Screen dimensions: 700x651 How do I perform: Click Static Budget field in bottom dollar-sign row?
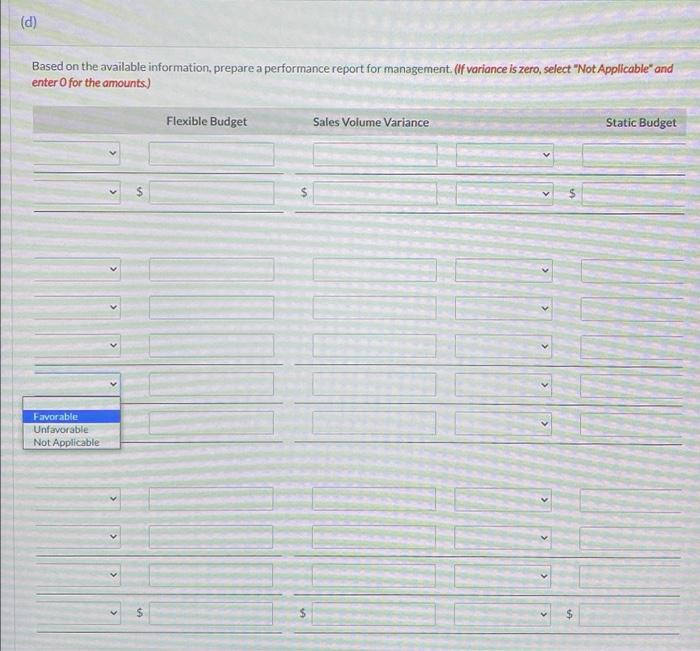(x=629, y=614)
